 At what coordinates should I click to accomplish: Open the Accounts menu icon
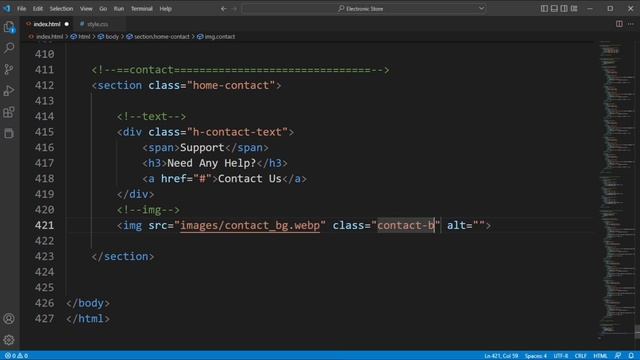[9, 319]
